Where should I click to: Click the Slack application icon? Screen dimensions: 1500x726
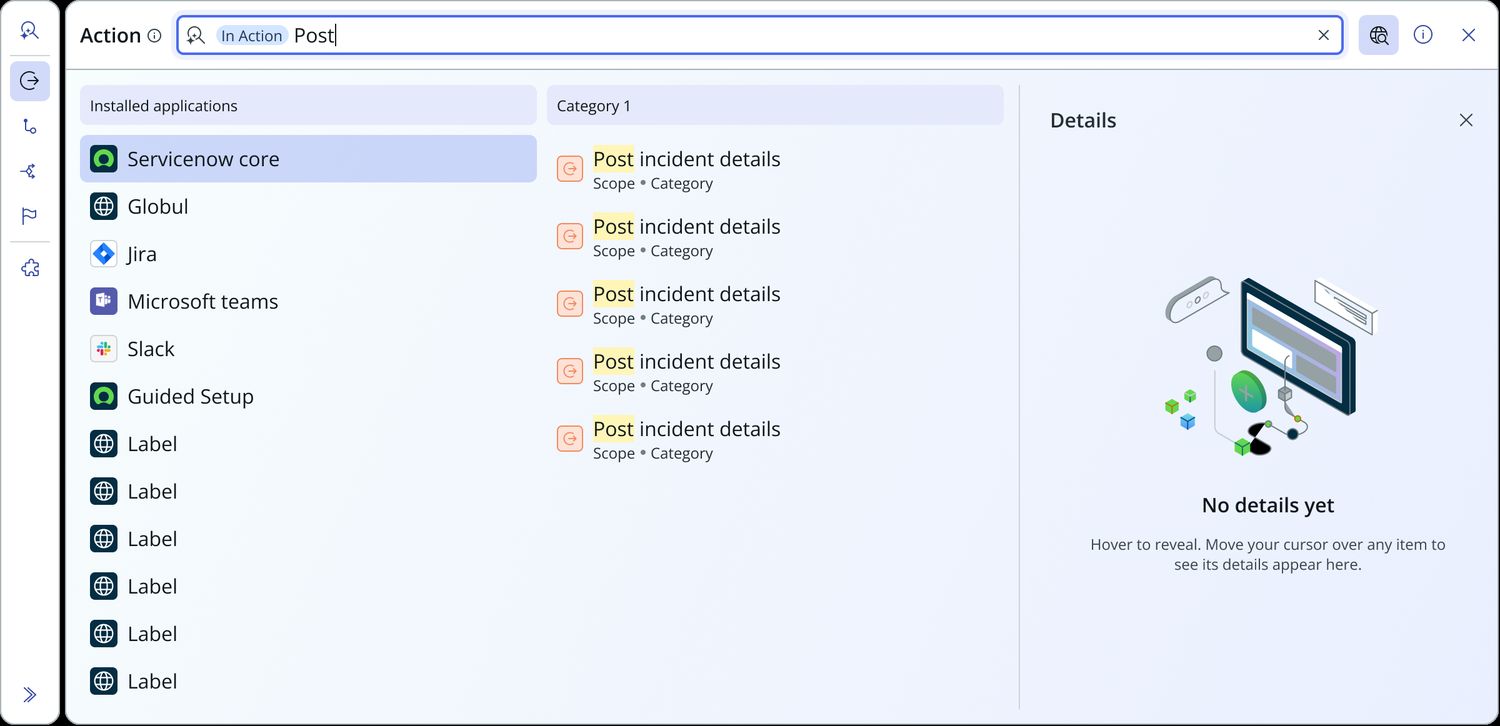tap(104, 349)
